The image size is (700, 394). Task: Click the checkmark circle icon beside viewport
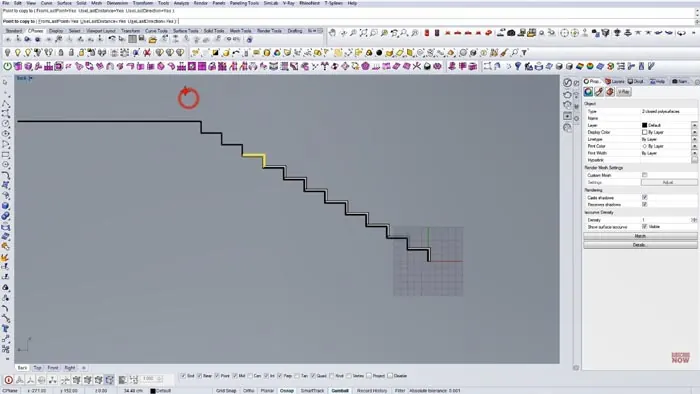point(567,83)
